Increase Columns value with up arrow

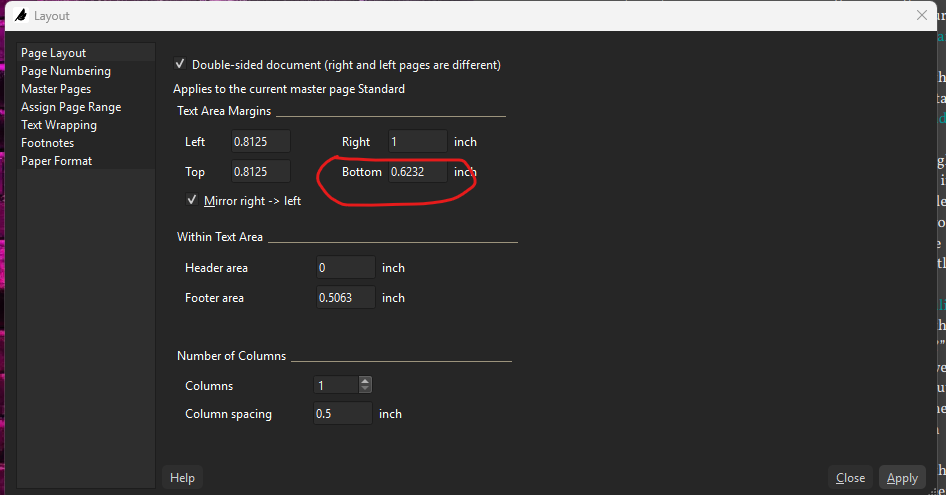(365, 381)
